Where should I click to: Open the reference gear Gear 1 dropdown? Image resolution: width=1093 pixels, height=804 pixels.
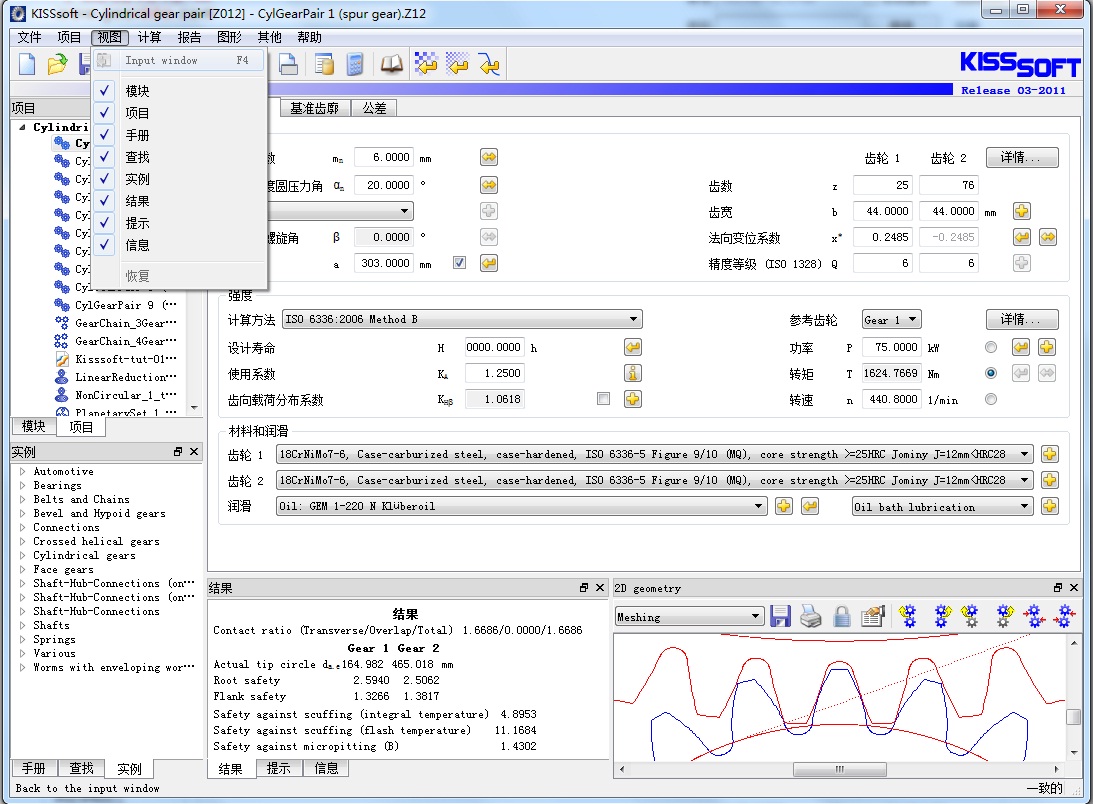[x=892, y=319]
